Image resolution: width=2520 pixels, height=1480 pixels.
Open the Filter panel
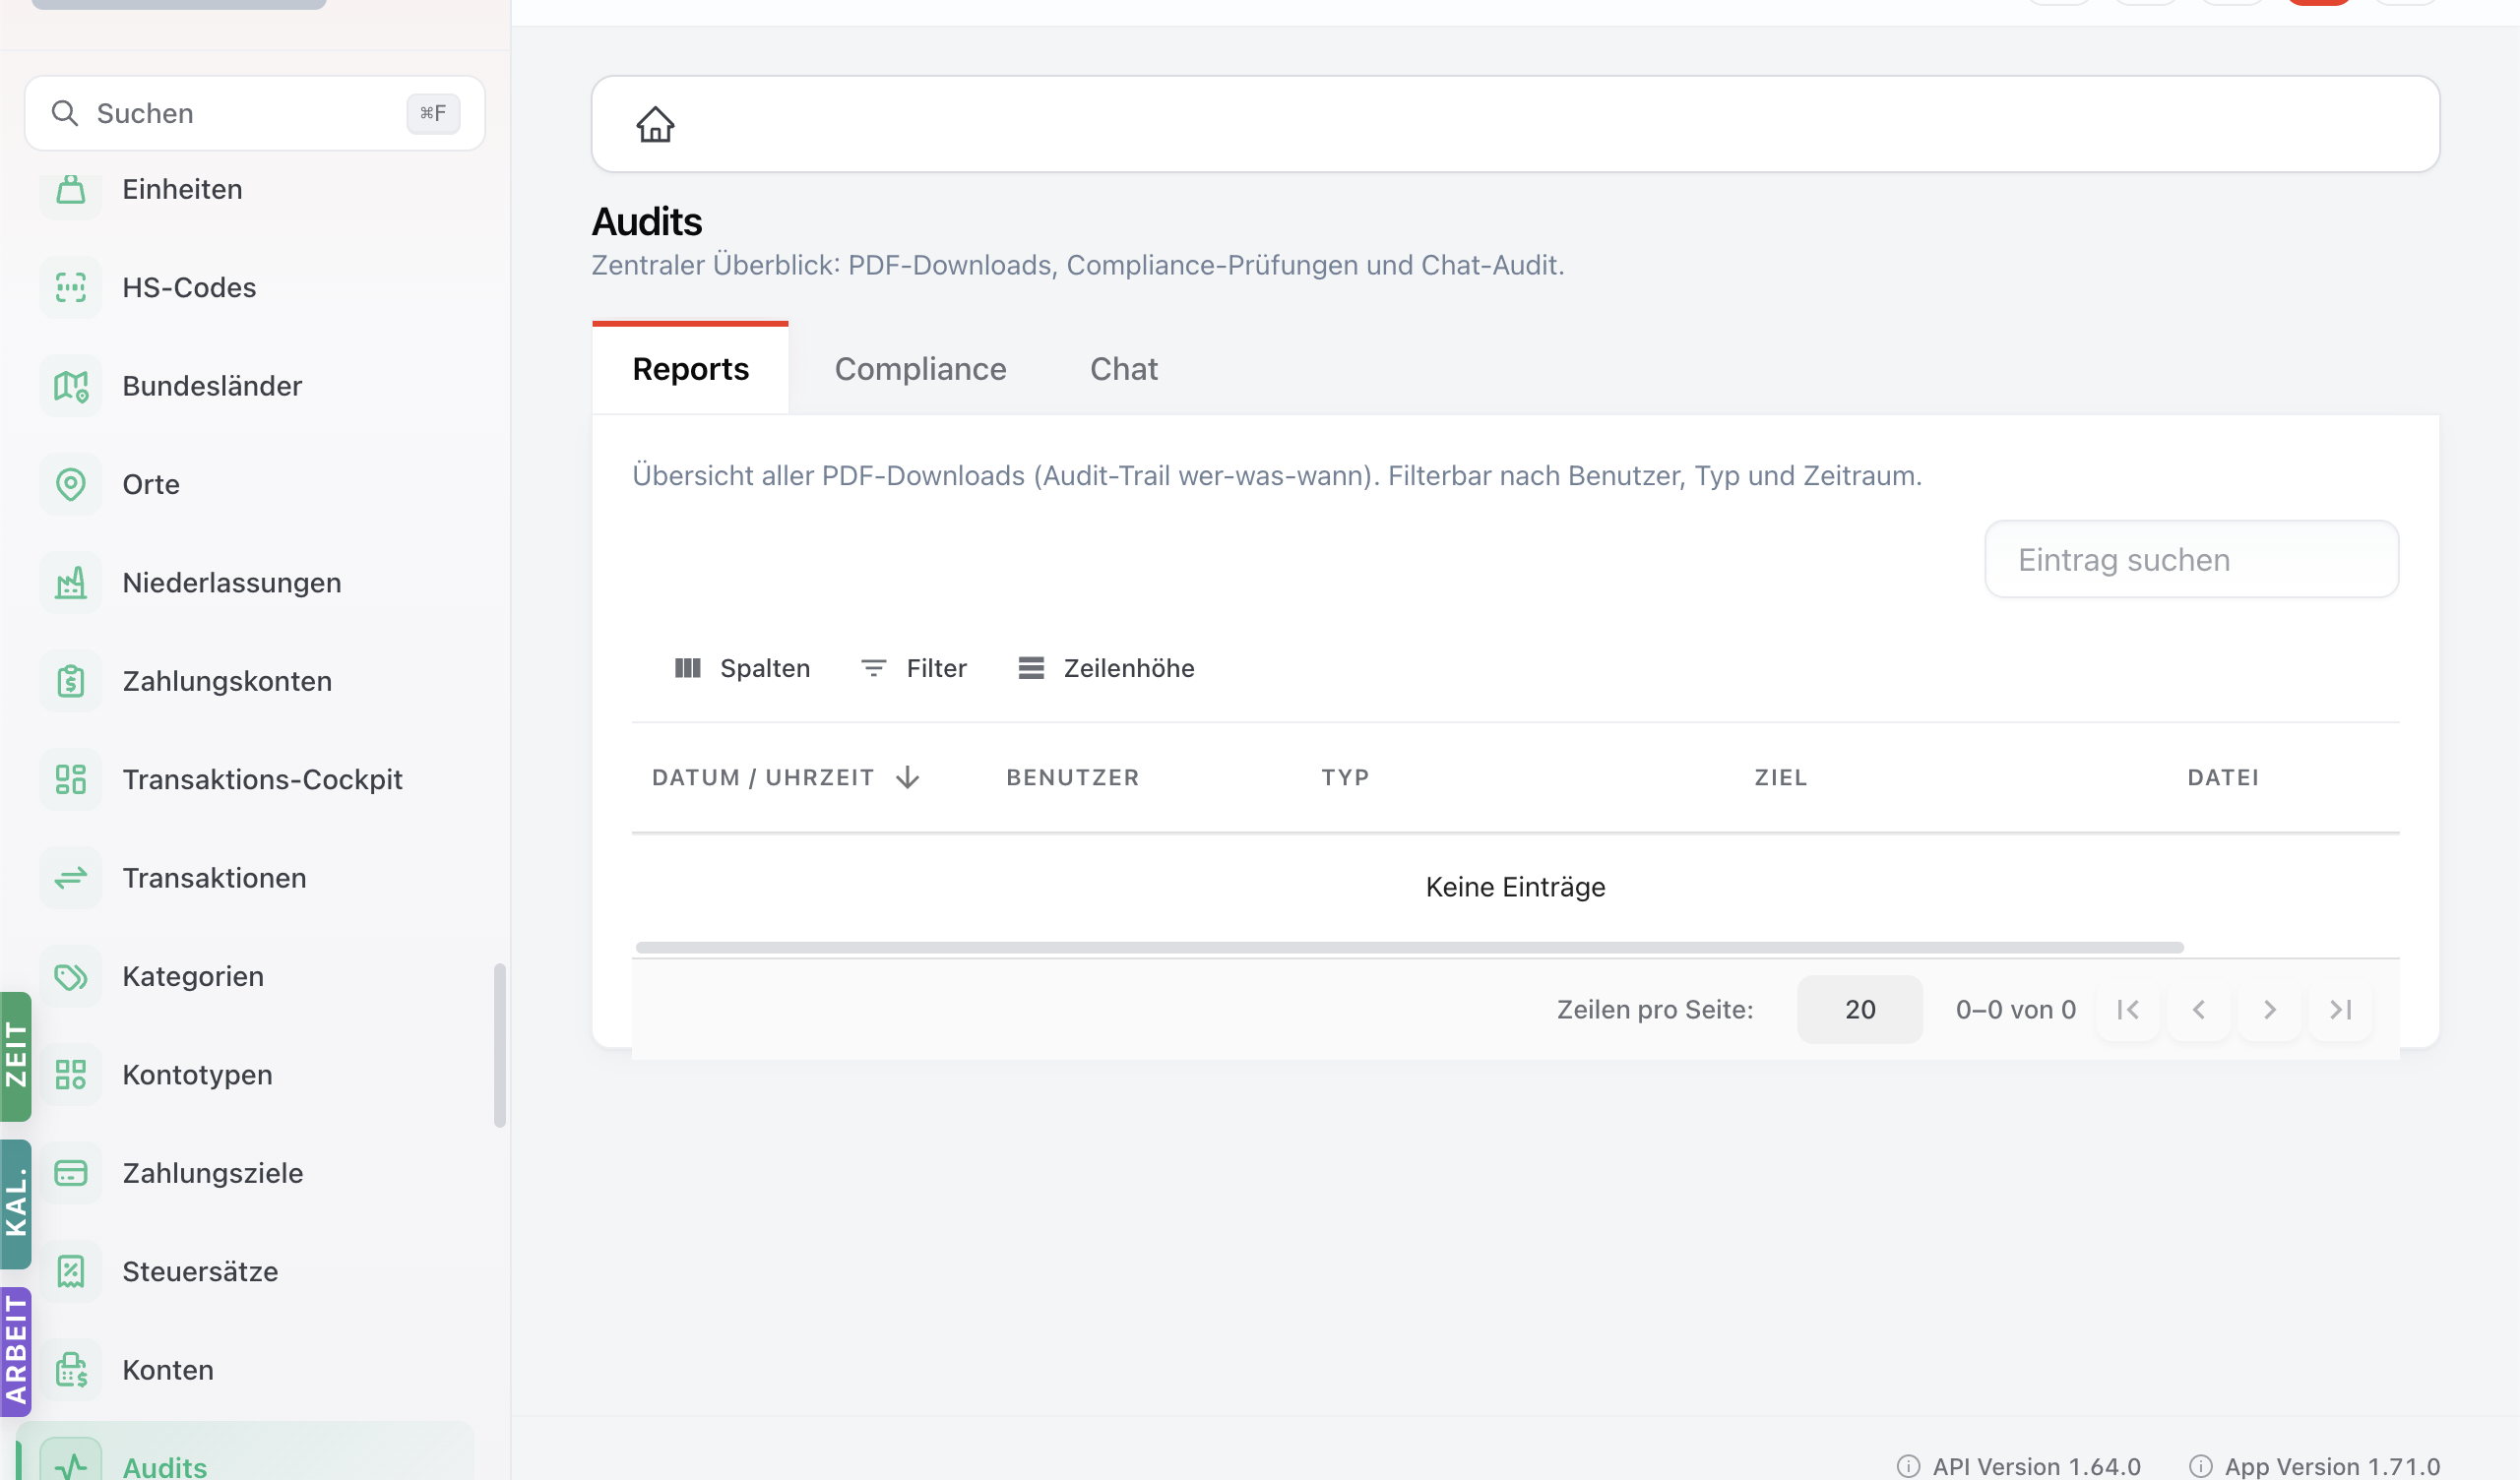[x=914, y=668]
